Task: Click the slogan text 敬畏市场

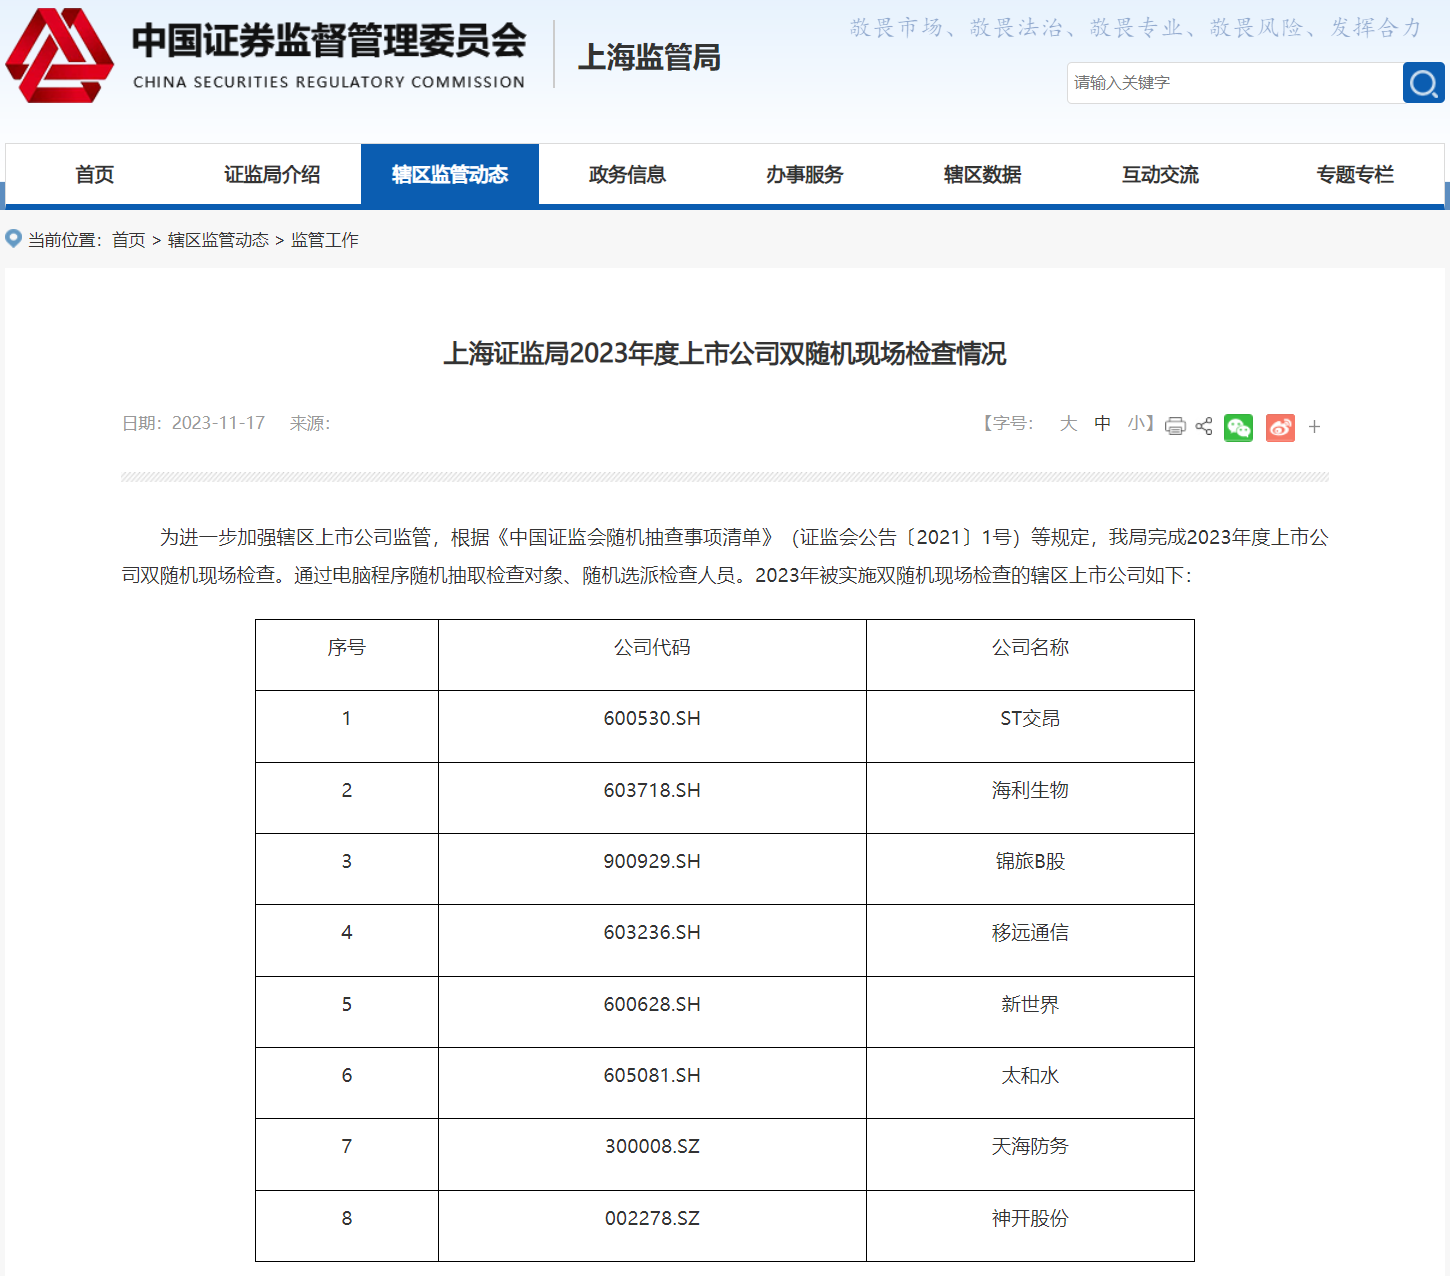Action: click(x=896, y=28)
